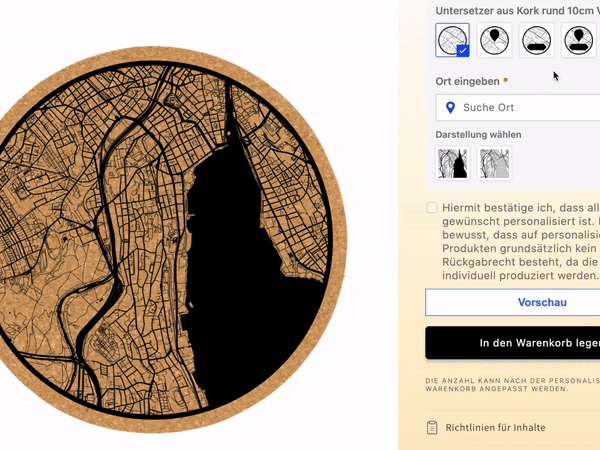
Task: Click the Untersetzer aus Kork product title
Action: pos(517,11)
